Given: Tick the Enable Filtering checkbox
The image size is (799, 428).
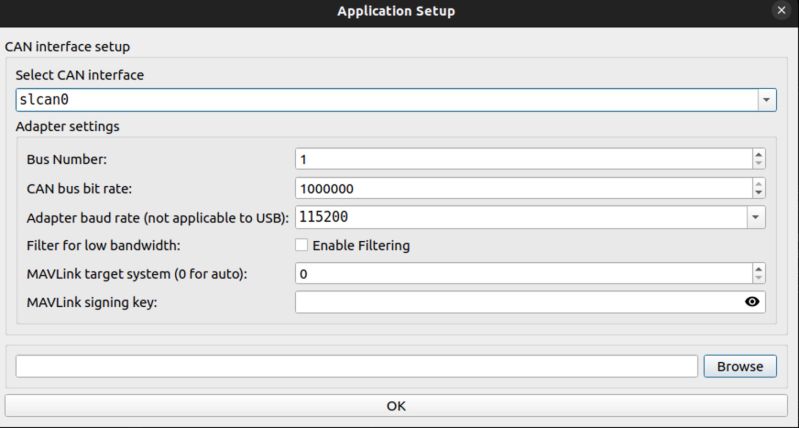Looking at the screenshot, I should (x=302, y=246).
